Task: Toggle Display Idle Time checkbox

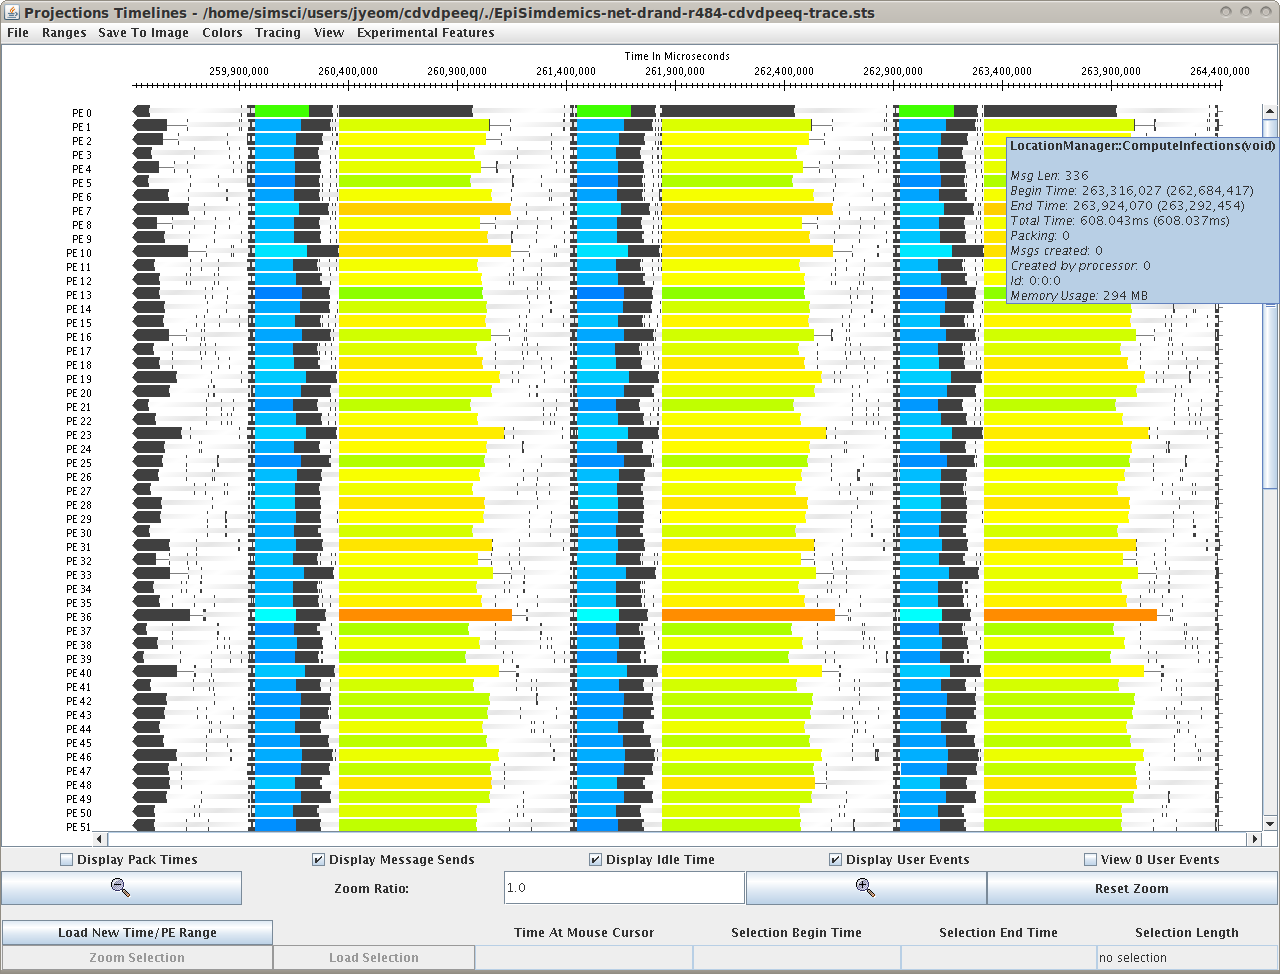Action: pyautogui.click(x=596, y=859)
